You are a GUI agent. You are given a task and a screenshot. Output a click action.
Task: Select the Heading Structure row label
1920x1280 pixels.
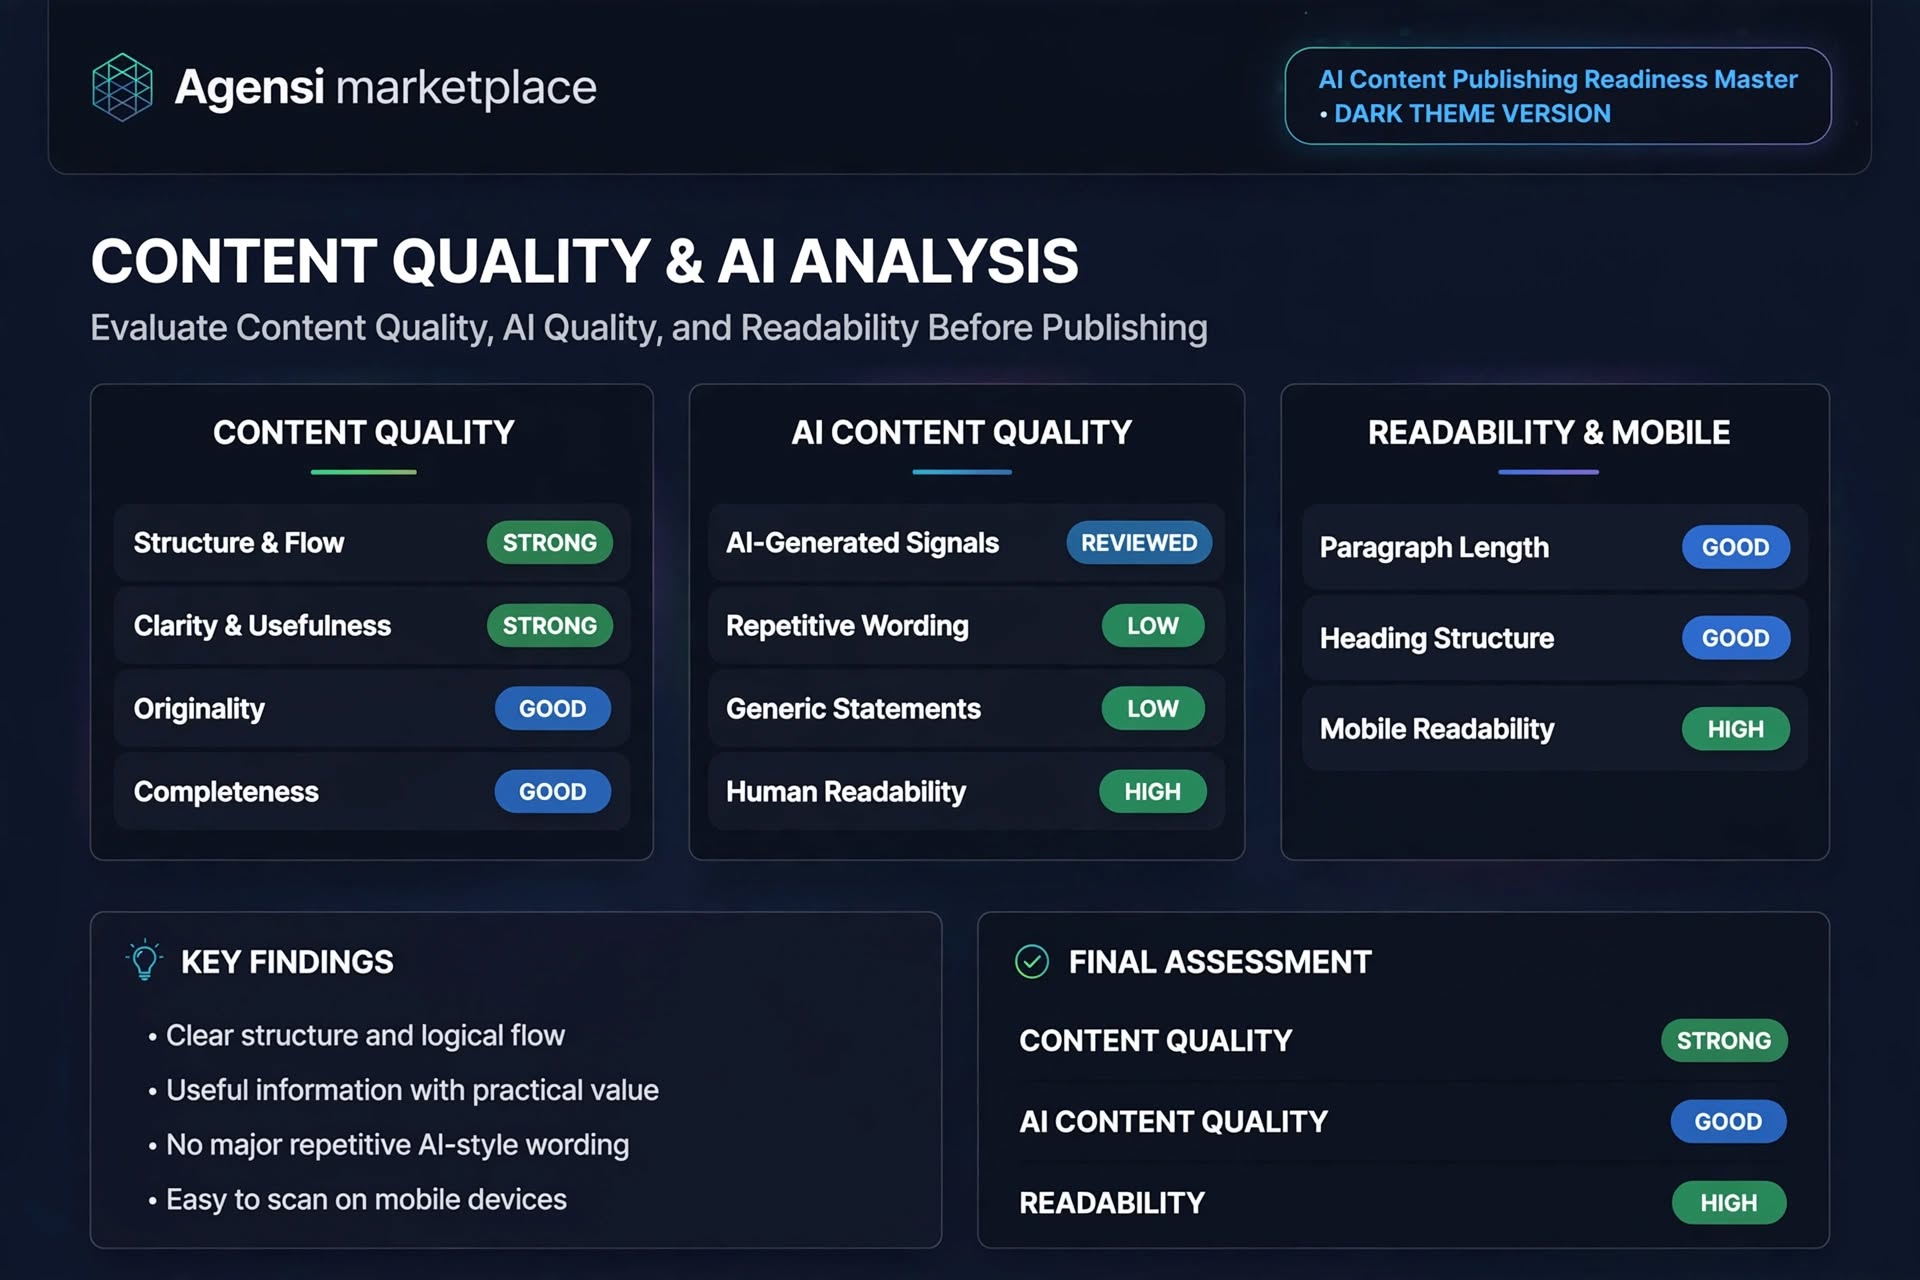[1437, 638]
